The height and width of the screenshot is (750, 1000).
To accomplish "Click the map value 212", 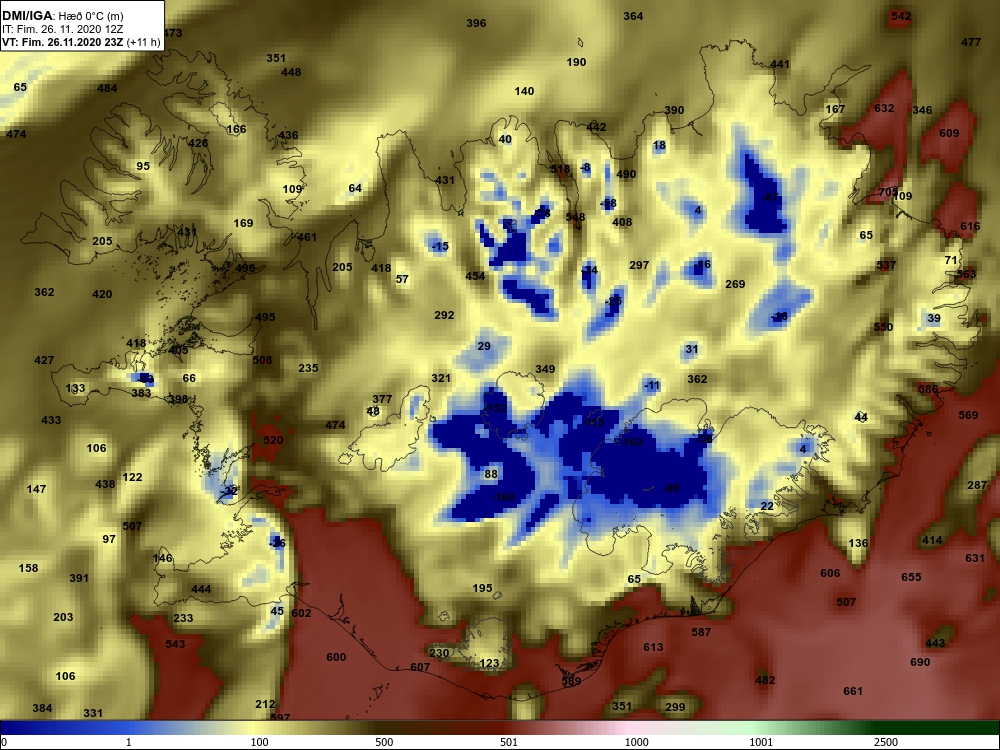I will (x=265, y=704).
